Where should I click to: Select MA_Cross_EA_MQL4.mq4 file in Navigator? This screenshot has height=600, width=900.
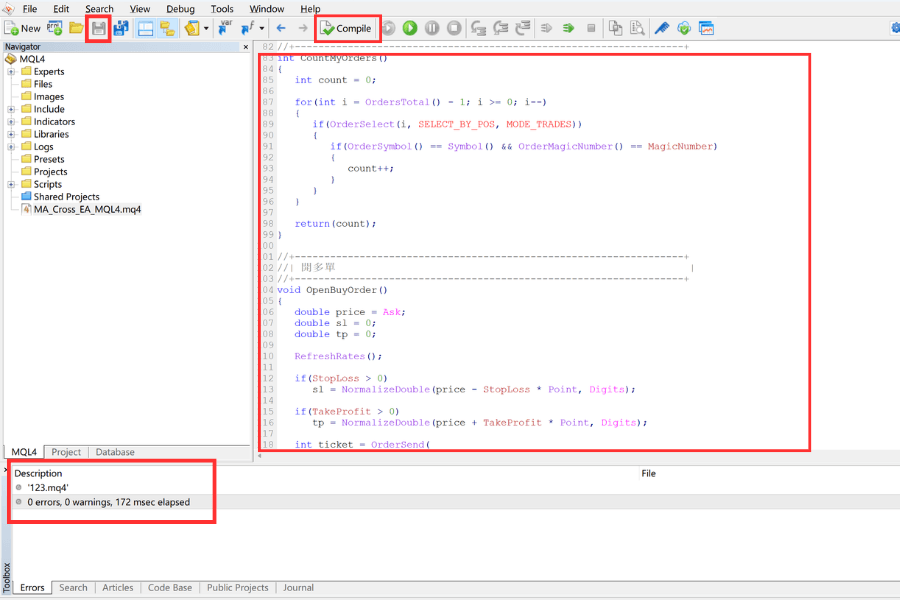click(x=87, y=210)
